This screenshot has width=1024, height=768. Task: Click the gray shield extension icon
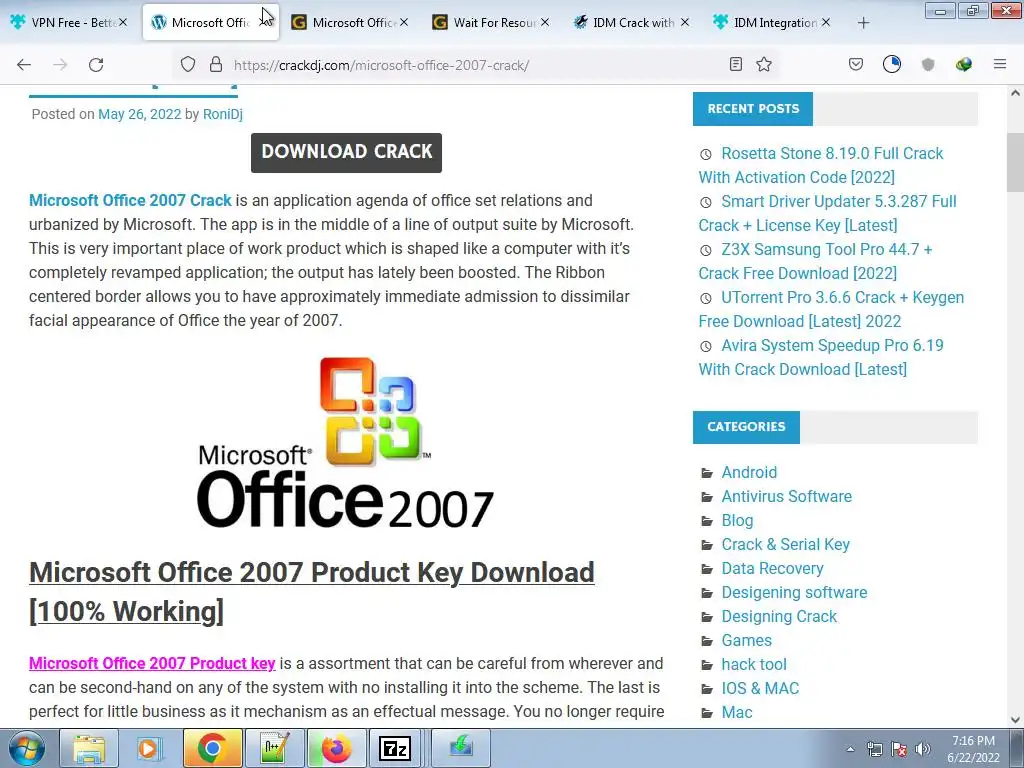tap(928, 64)
